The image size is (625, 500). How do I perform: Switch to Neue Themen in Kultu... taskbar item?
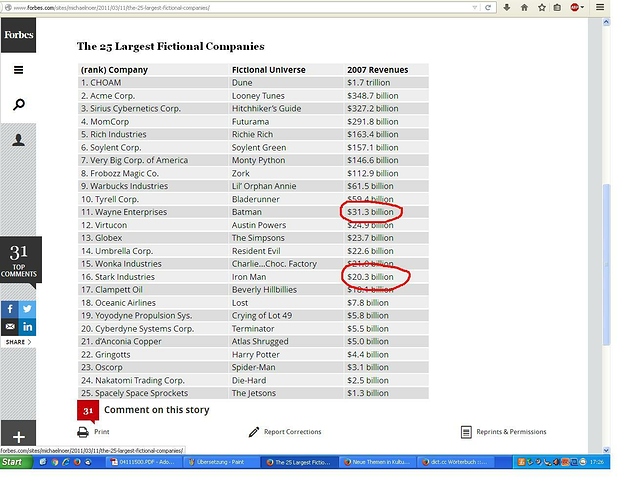coord(377,462)
